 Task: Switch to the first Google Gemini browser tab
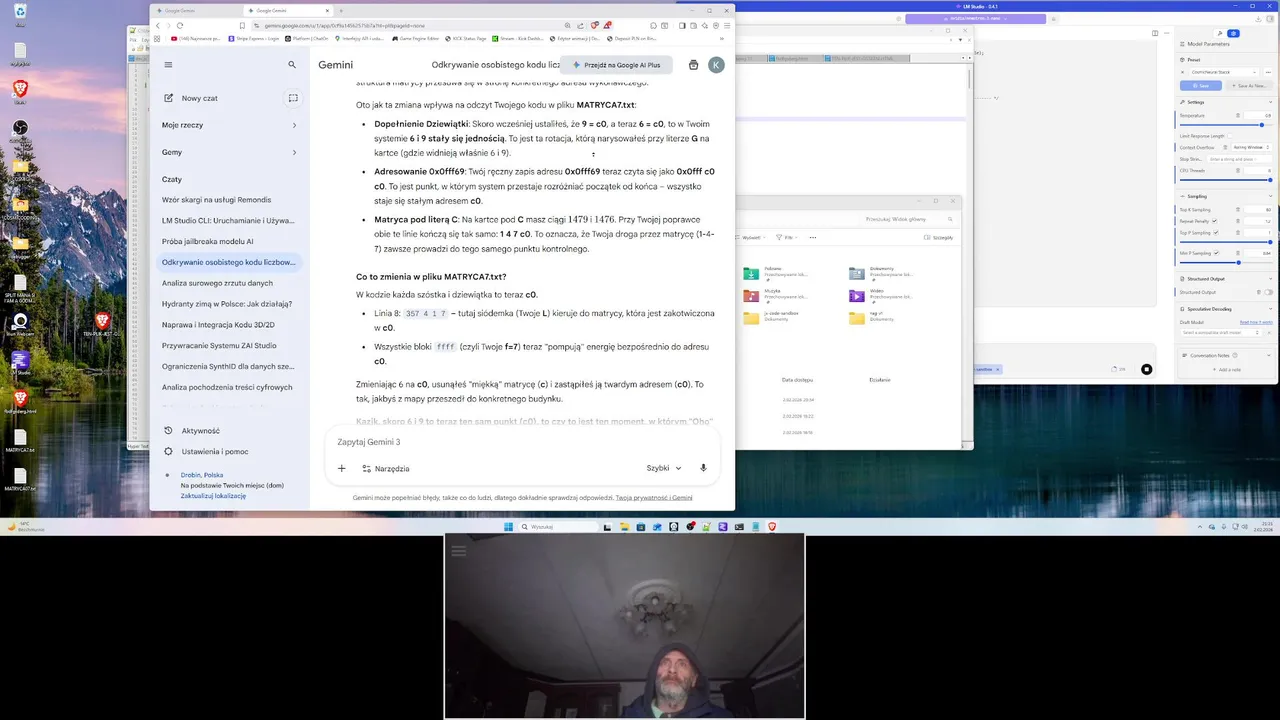(196, 10)
